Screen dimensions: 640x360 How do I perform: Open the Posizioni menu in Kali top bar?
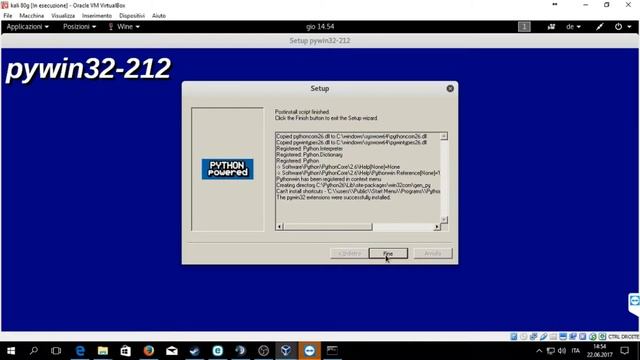point(79,27)
